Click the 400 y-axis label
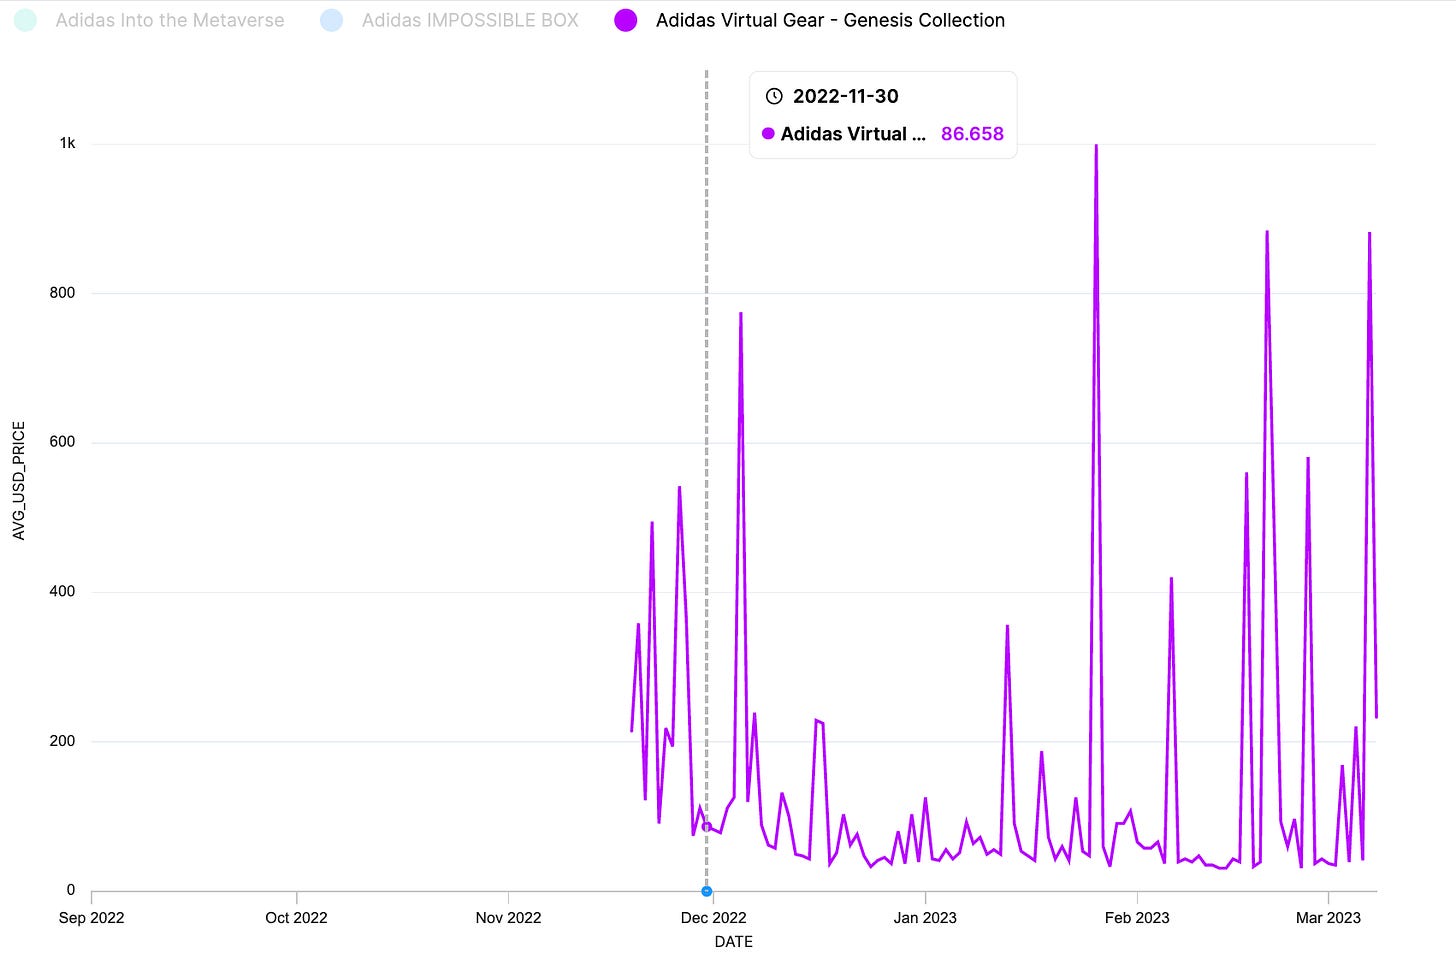 coord(62,592)
